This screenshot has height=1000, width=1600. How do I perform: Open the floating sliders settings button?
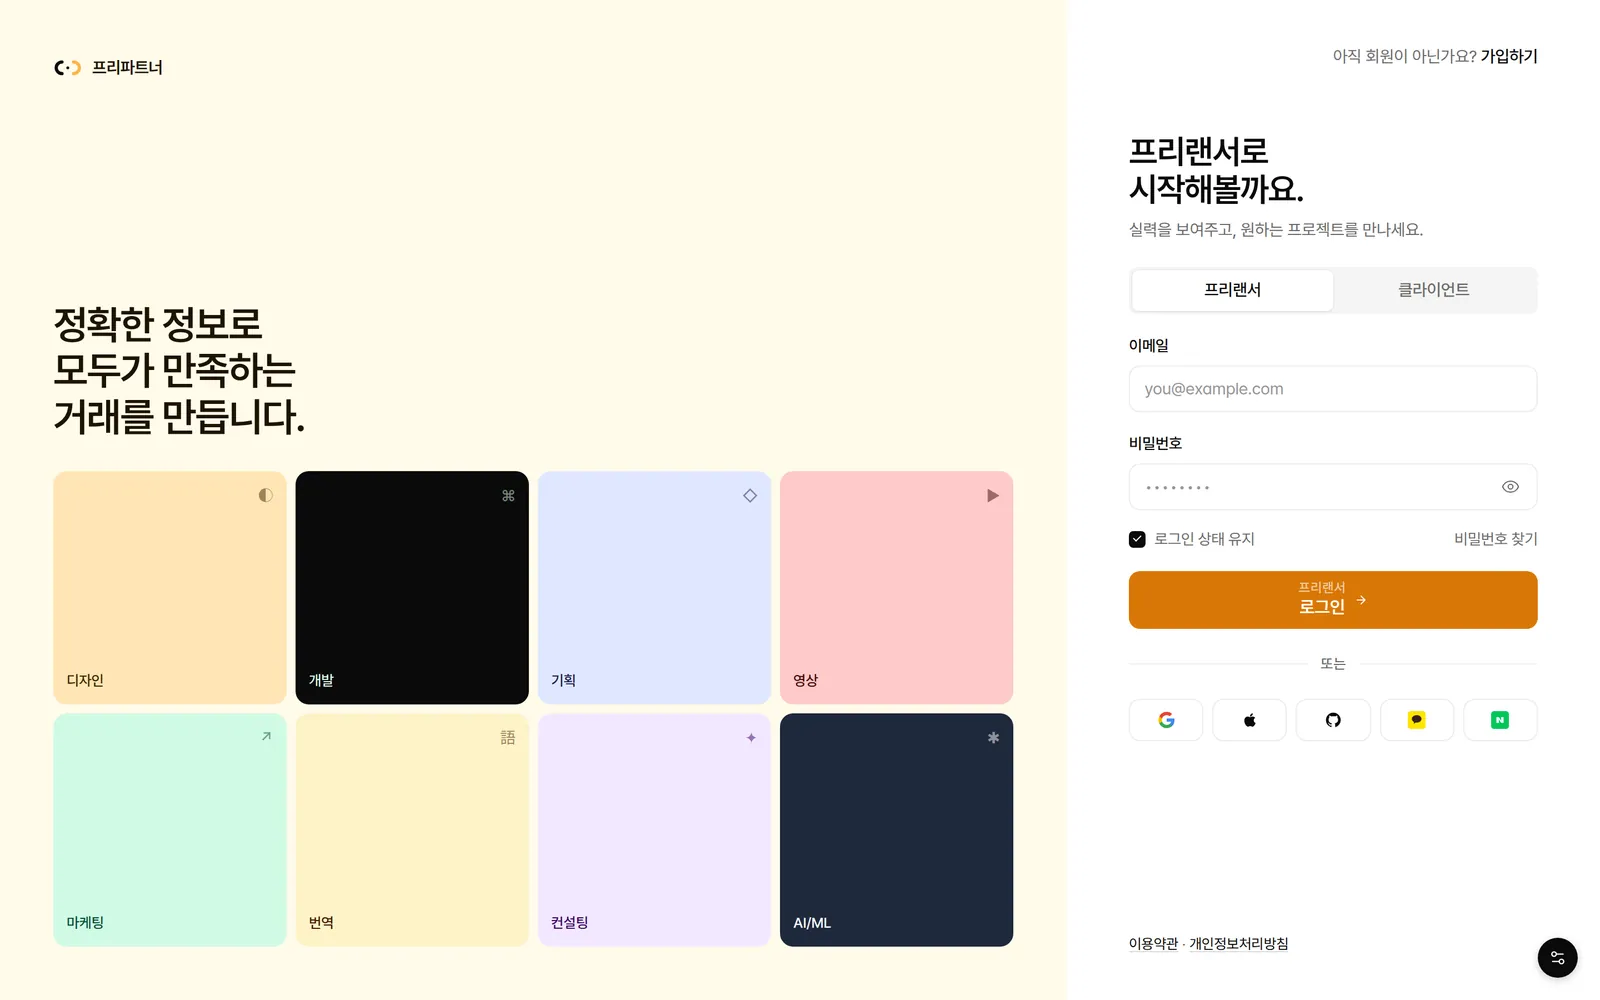1557,957
